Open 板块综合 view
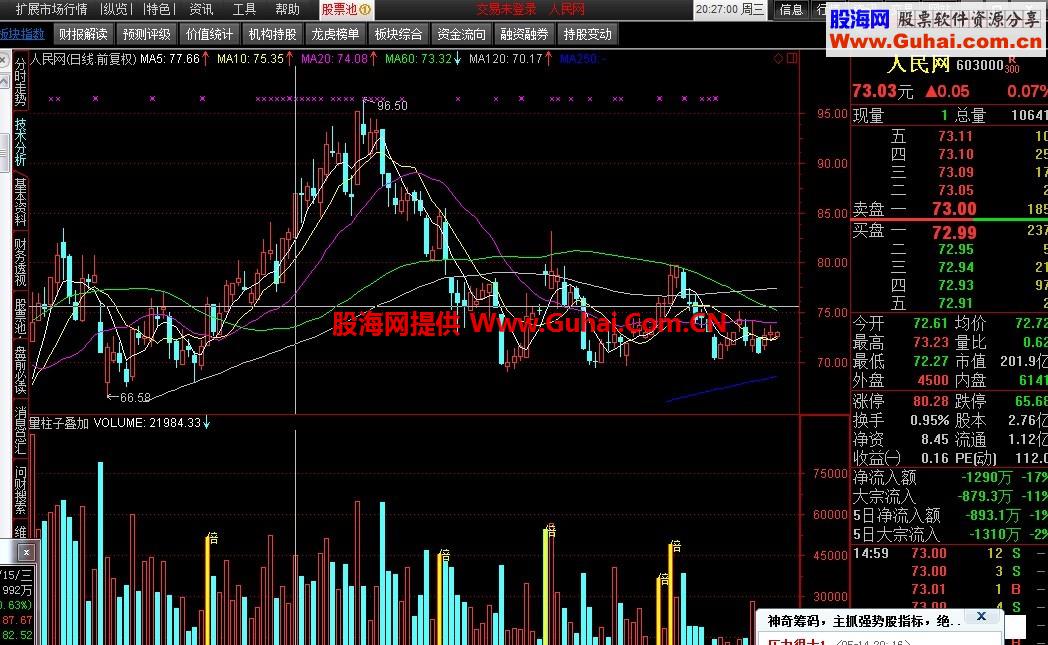1048x645 pixels. [x=398, y=34]
